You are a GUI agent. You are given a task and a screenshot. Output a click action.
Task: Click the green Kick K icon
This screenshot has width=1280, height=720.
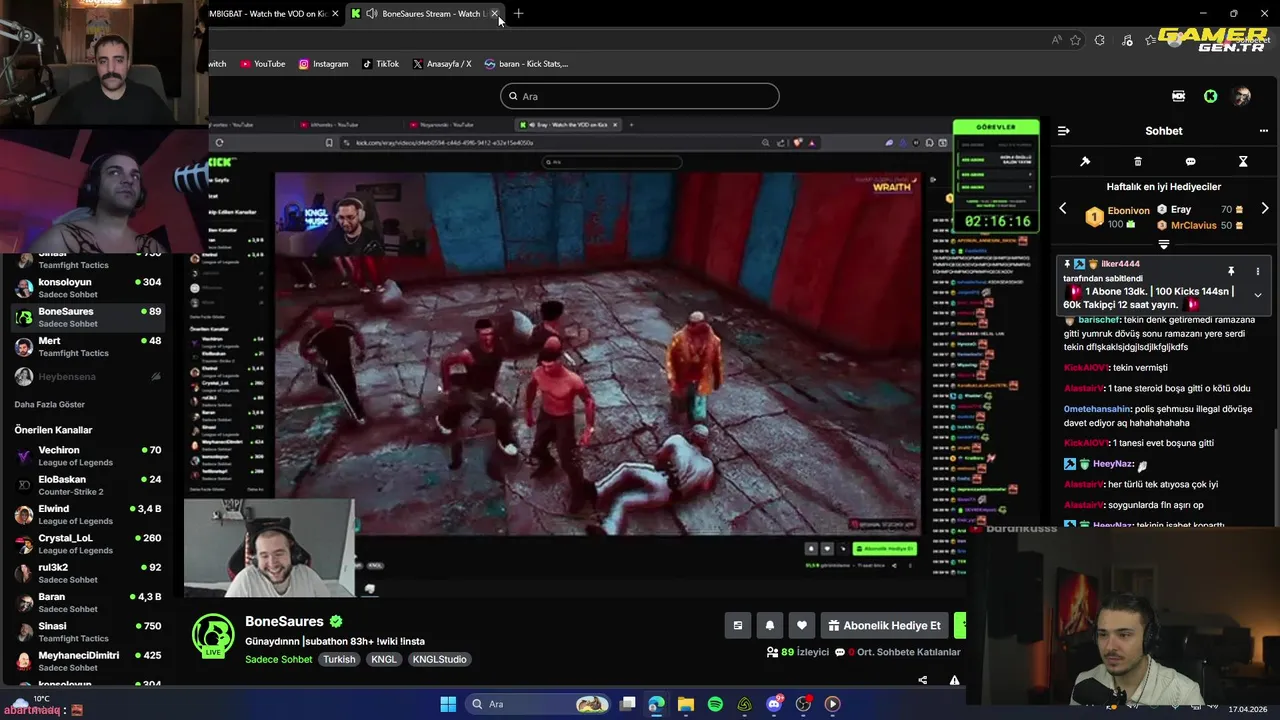pos(1210,96)
